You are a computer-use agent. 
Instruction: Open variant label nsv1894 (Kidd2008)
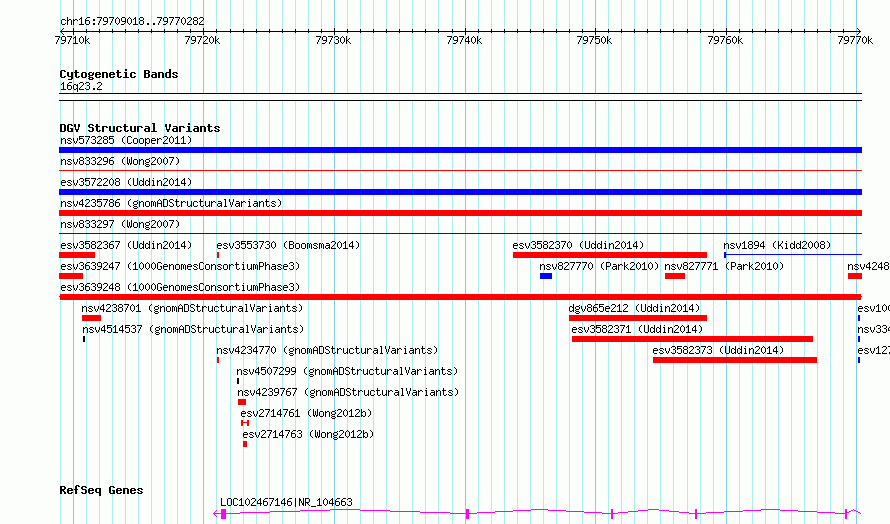(x=777, y=245)
